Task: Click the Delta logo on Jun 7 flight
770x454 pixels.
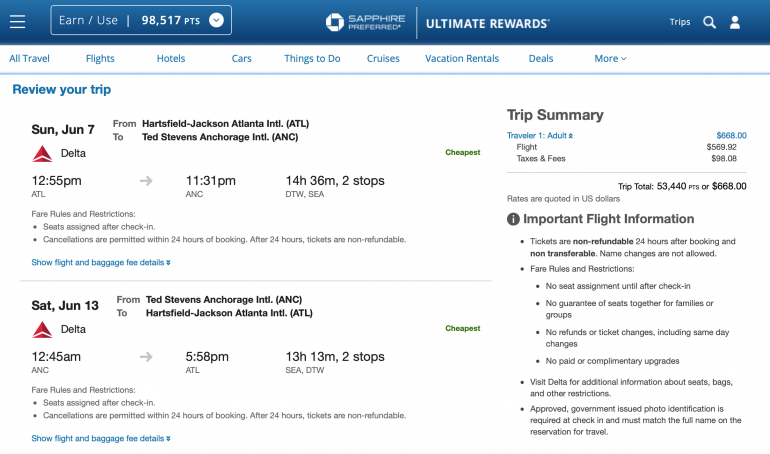Action: [42, 153]
